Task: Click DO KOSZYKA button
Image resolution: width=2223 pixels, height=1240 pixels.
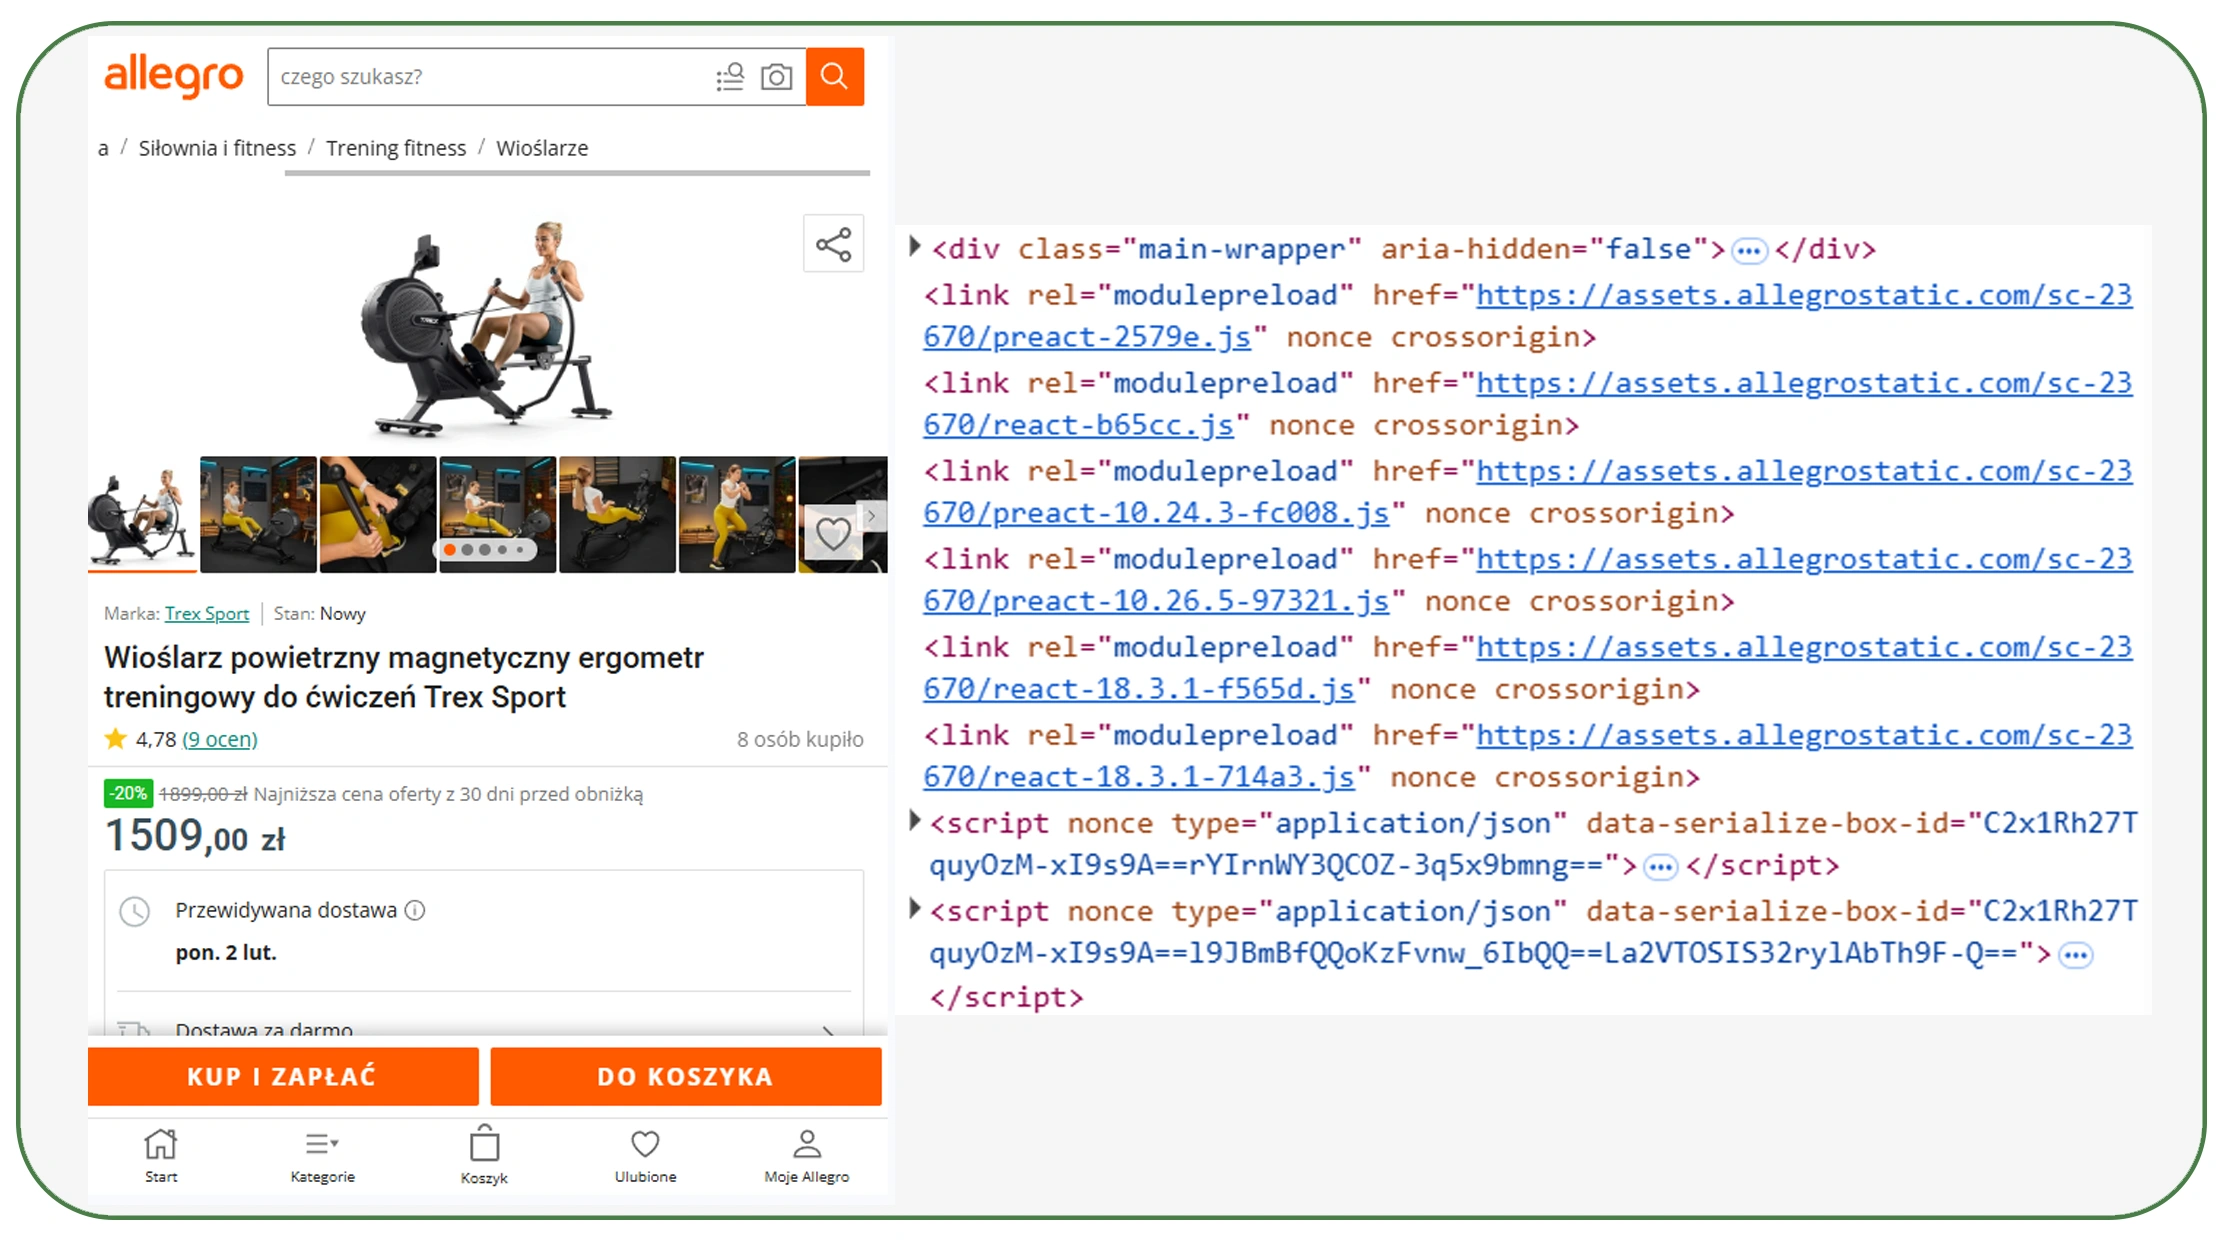Action: point(685,1077)
